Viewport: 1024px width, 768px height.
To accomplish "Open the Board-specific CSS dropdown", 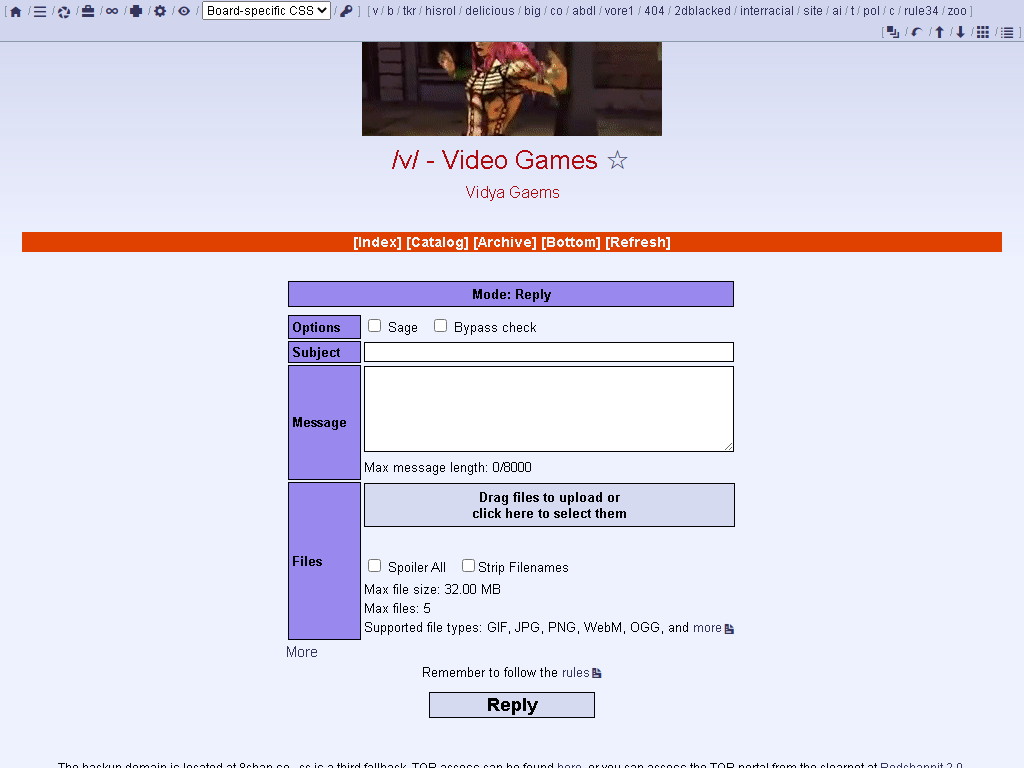I will click(266, 11).
